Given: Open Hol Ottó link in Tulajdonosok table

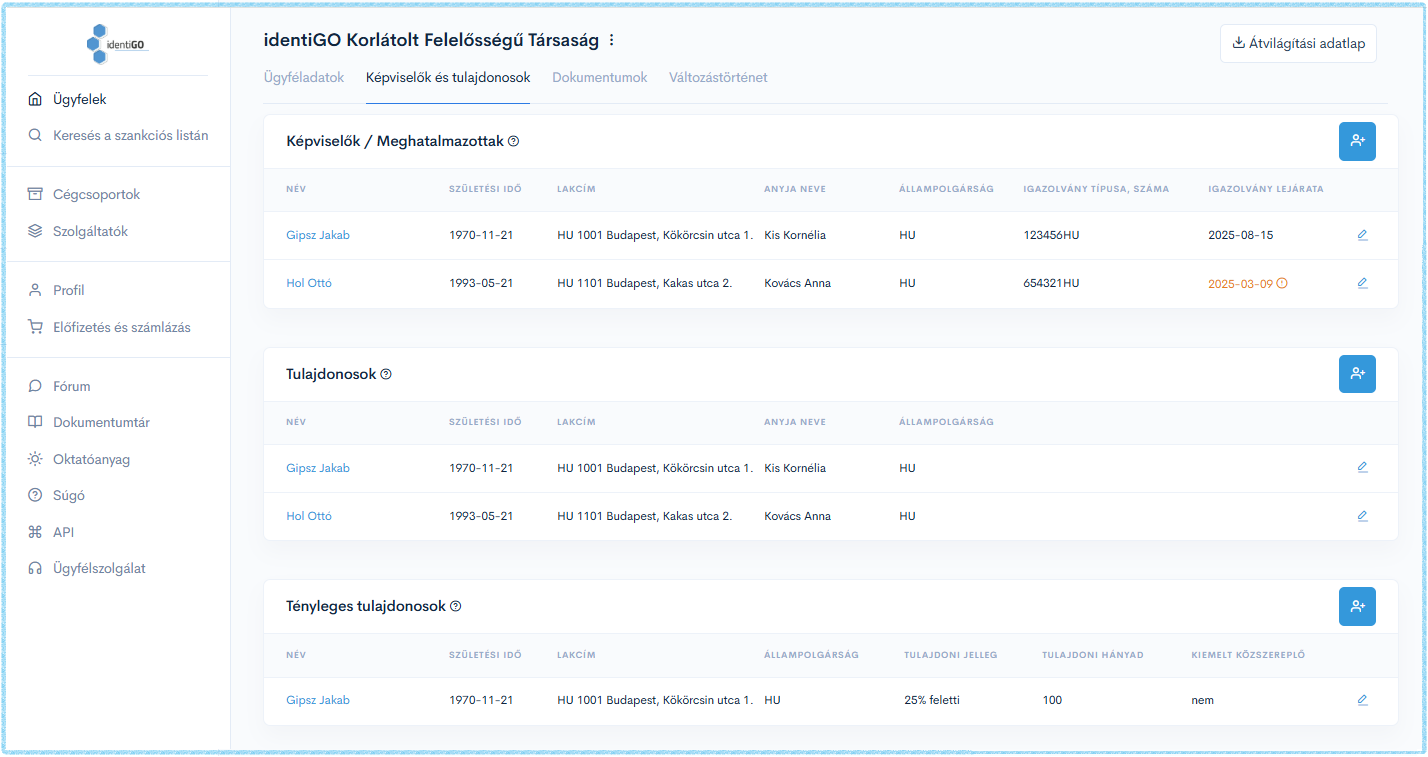Looking at the screenshot, I should point(309,516).
